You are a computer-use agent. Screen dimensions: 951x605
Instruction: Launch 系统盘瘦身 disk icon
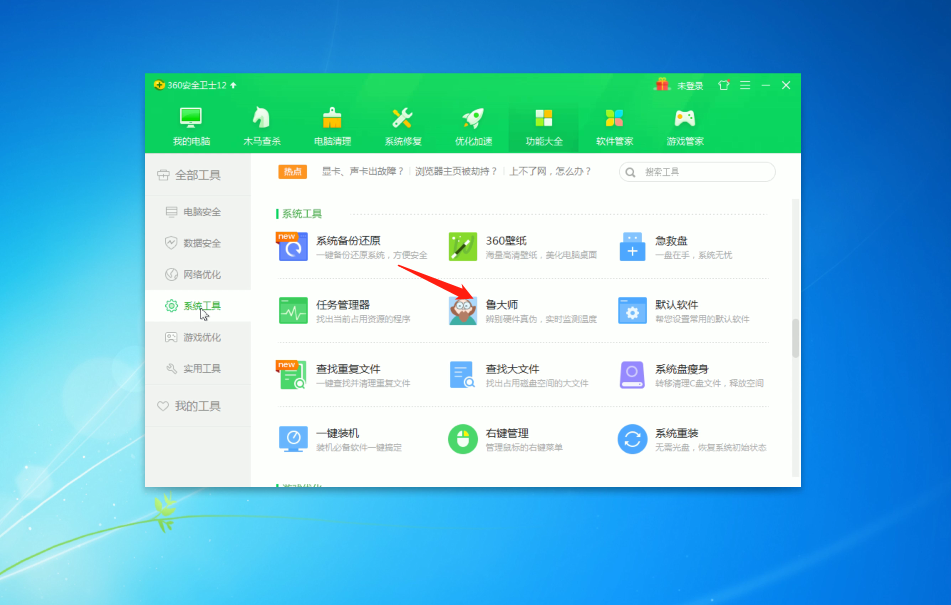click(632, 375)
